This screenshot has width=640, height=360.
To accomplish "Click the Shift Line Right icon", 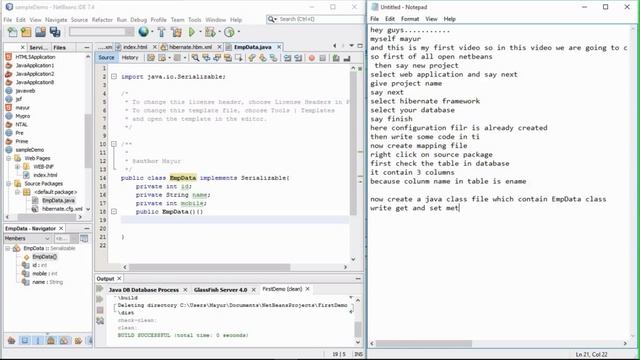I will coord(298,58).
